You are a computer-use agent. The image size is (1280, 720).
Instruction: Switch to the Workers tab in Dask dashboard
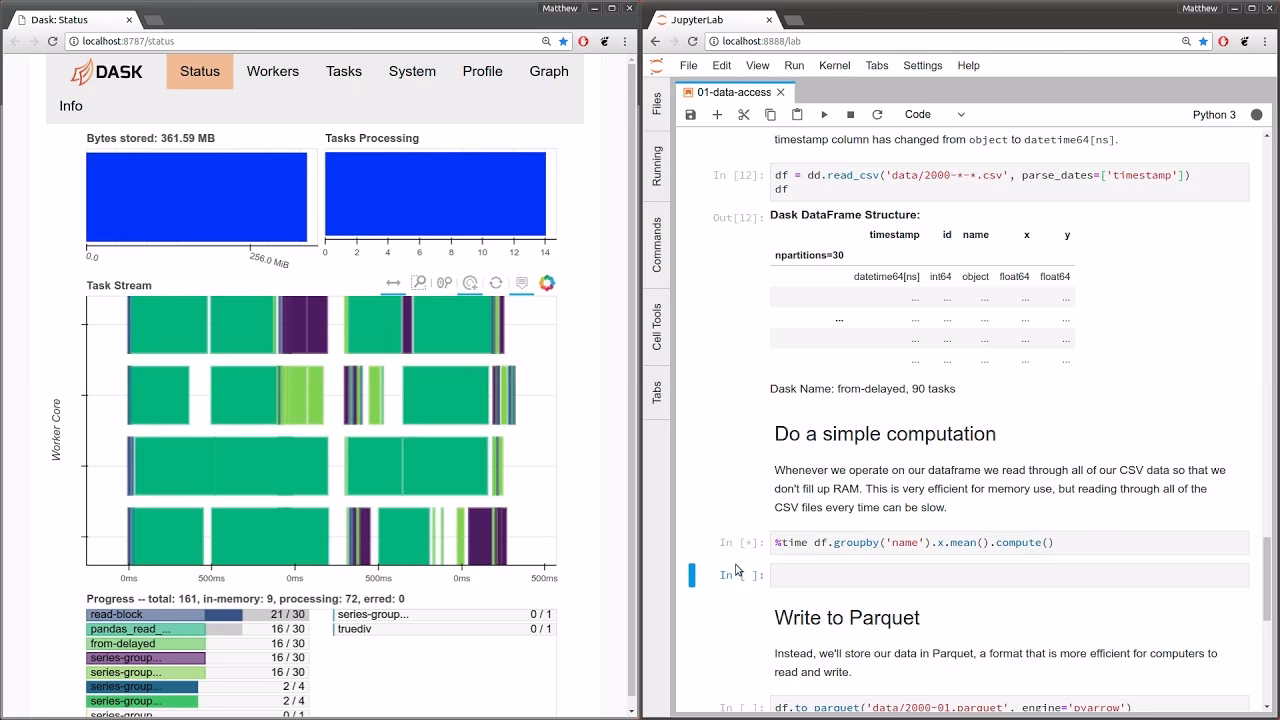272,71
